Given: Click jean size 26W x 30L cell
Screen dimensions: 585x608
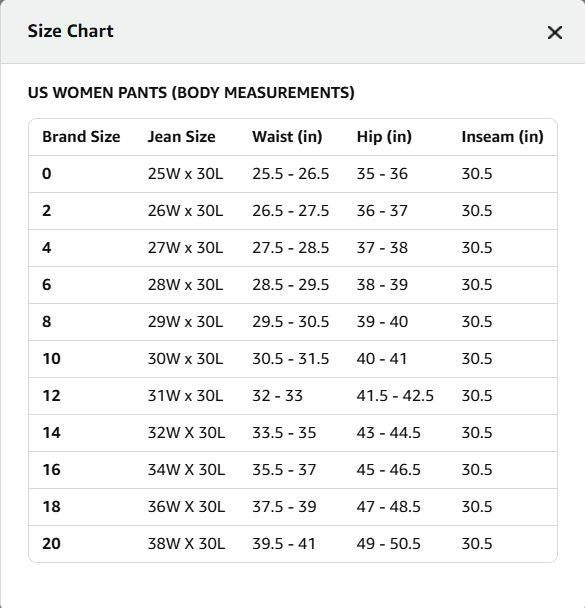Looking at the screenshot, I should coord(185,211).
